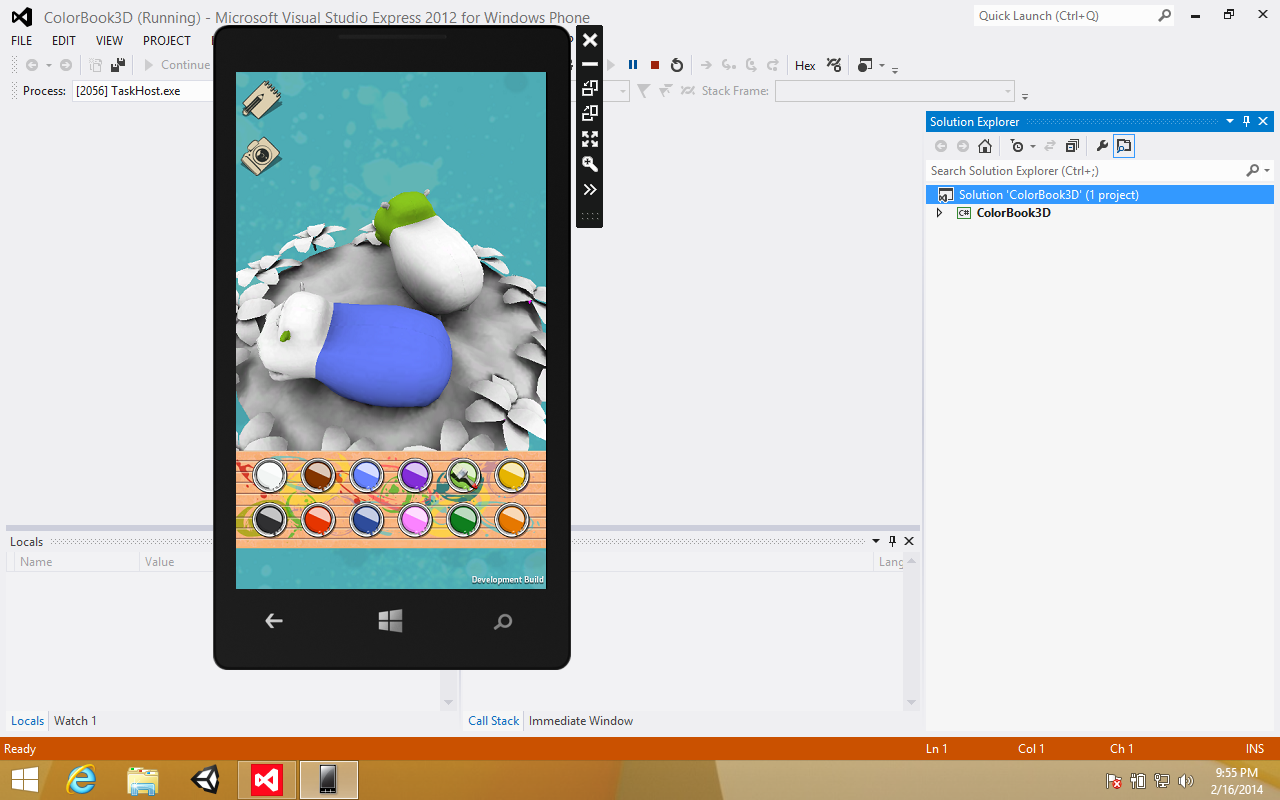The height and width of the screenshot is (800, 1280).
Task: Click the emulator Fit to Screen icon
Action: coord(590,139)
